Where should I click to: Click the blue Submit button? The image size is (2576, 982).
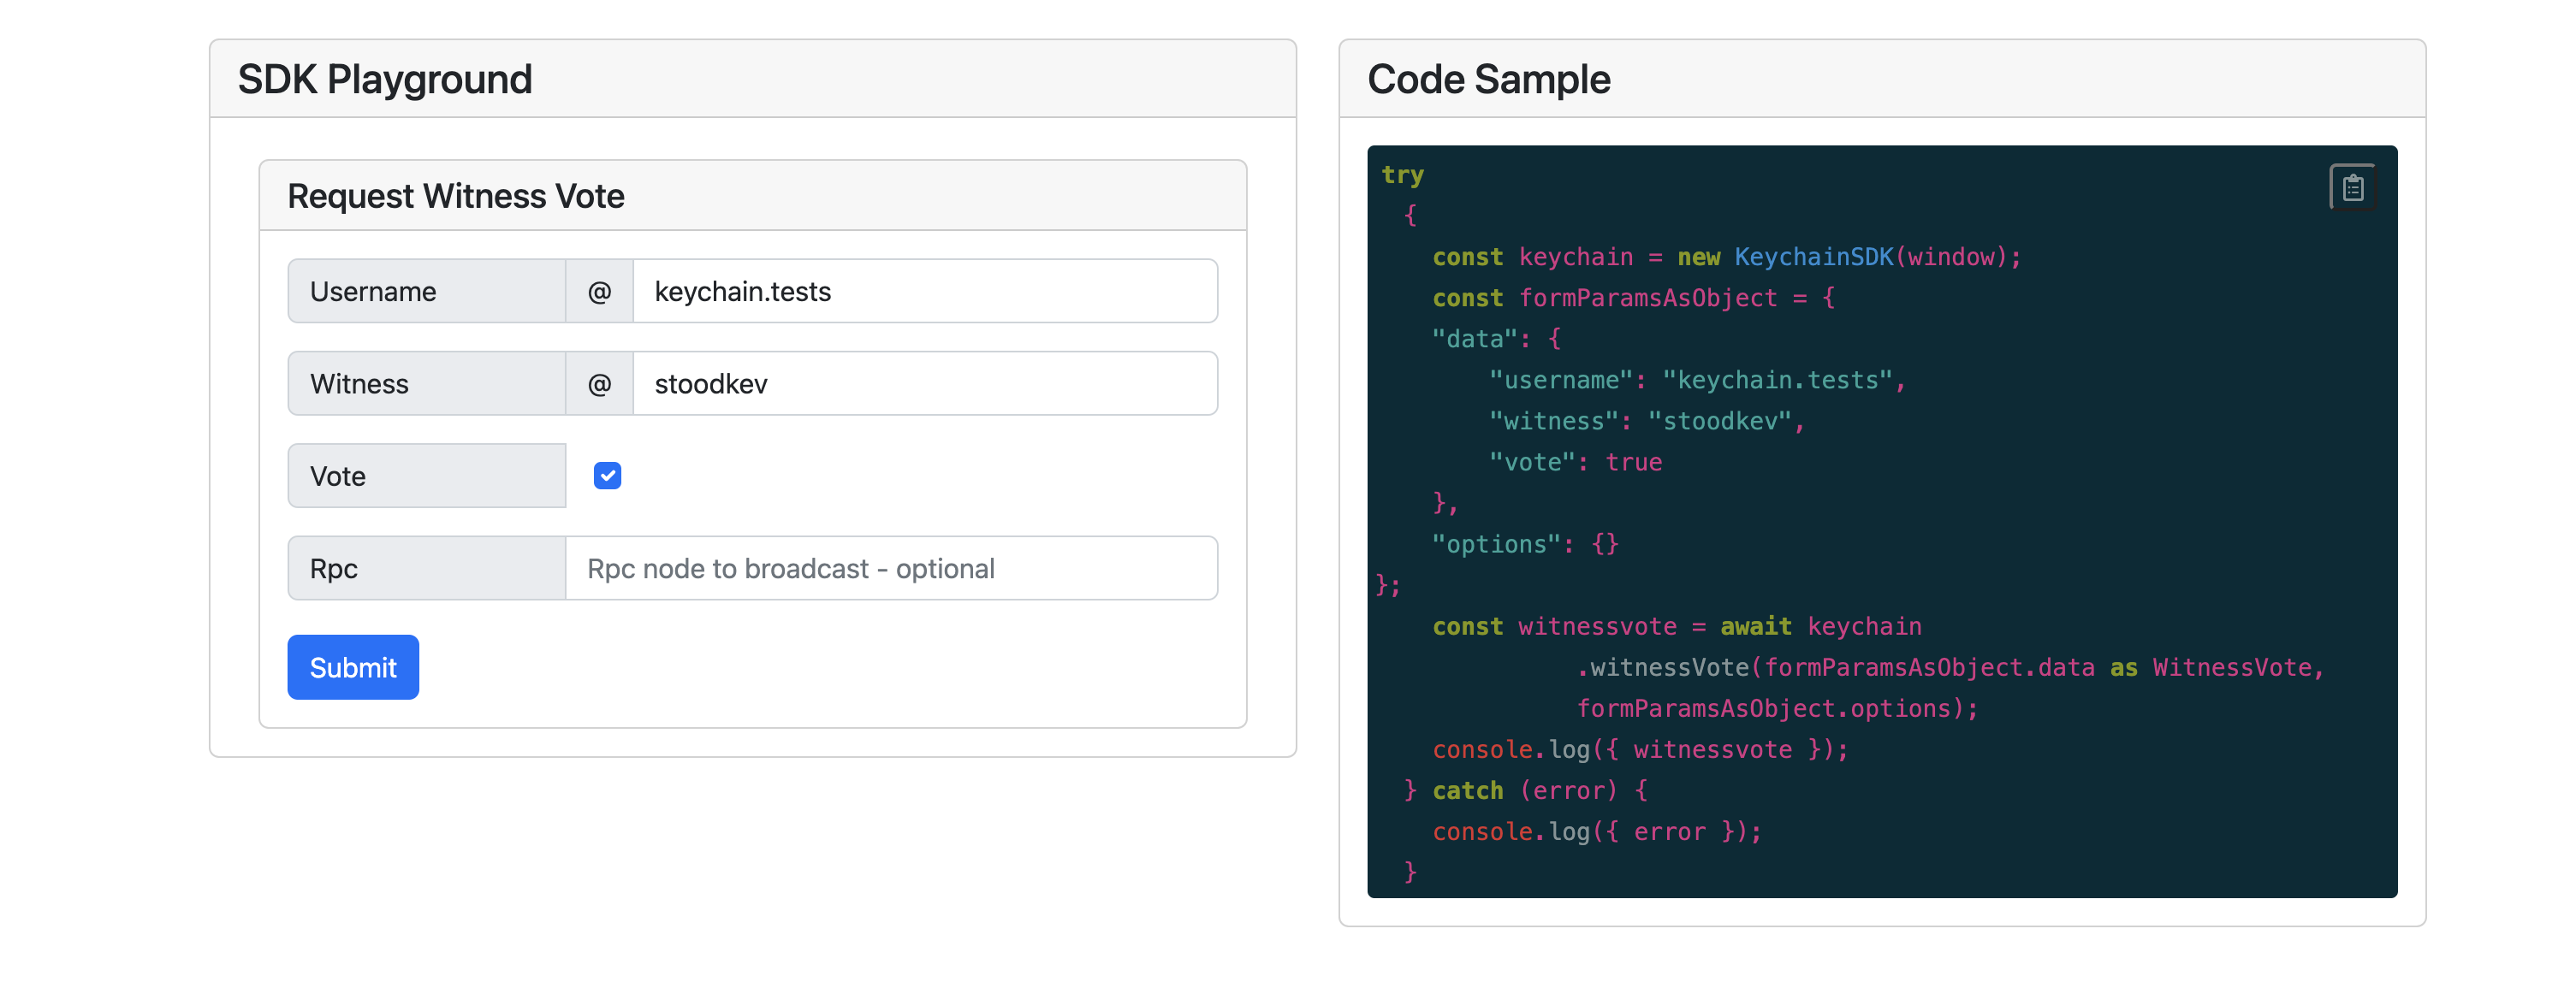point(353,667)
